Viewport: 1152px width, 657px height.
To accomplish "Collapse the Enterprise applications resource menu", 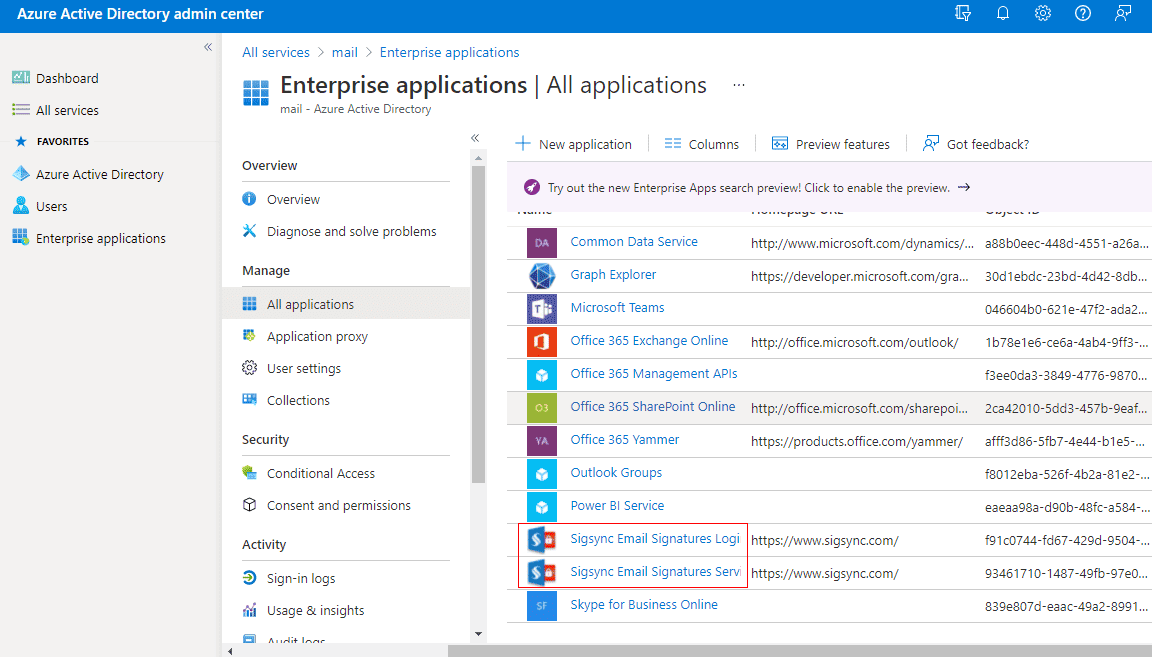I will (475, 138).
